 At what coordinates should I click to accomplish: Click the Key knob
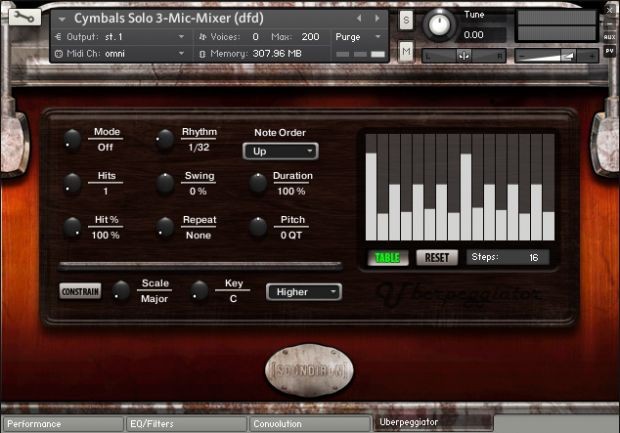click(x=199, y=291)
